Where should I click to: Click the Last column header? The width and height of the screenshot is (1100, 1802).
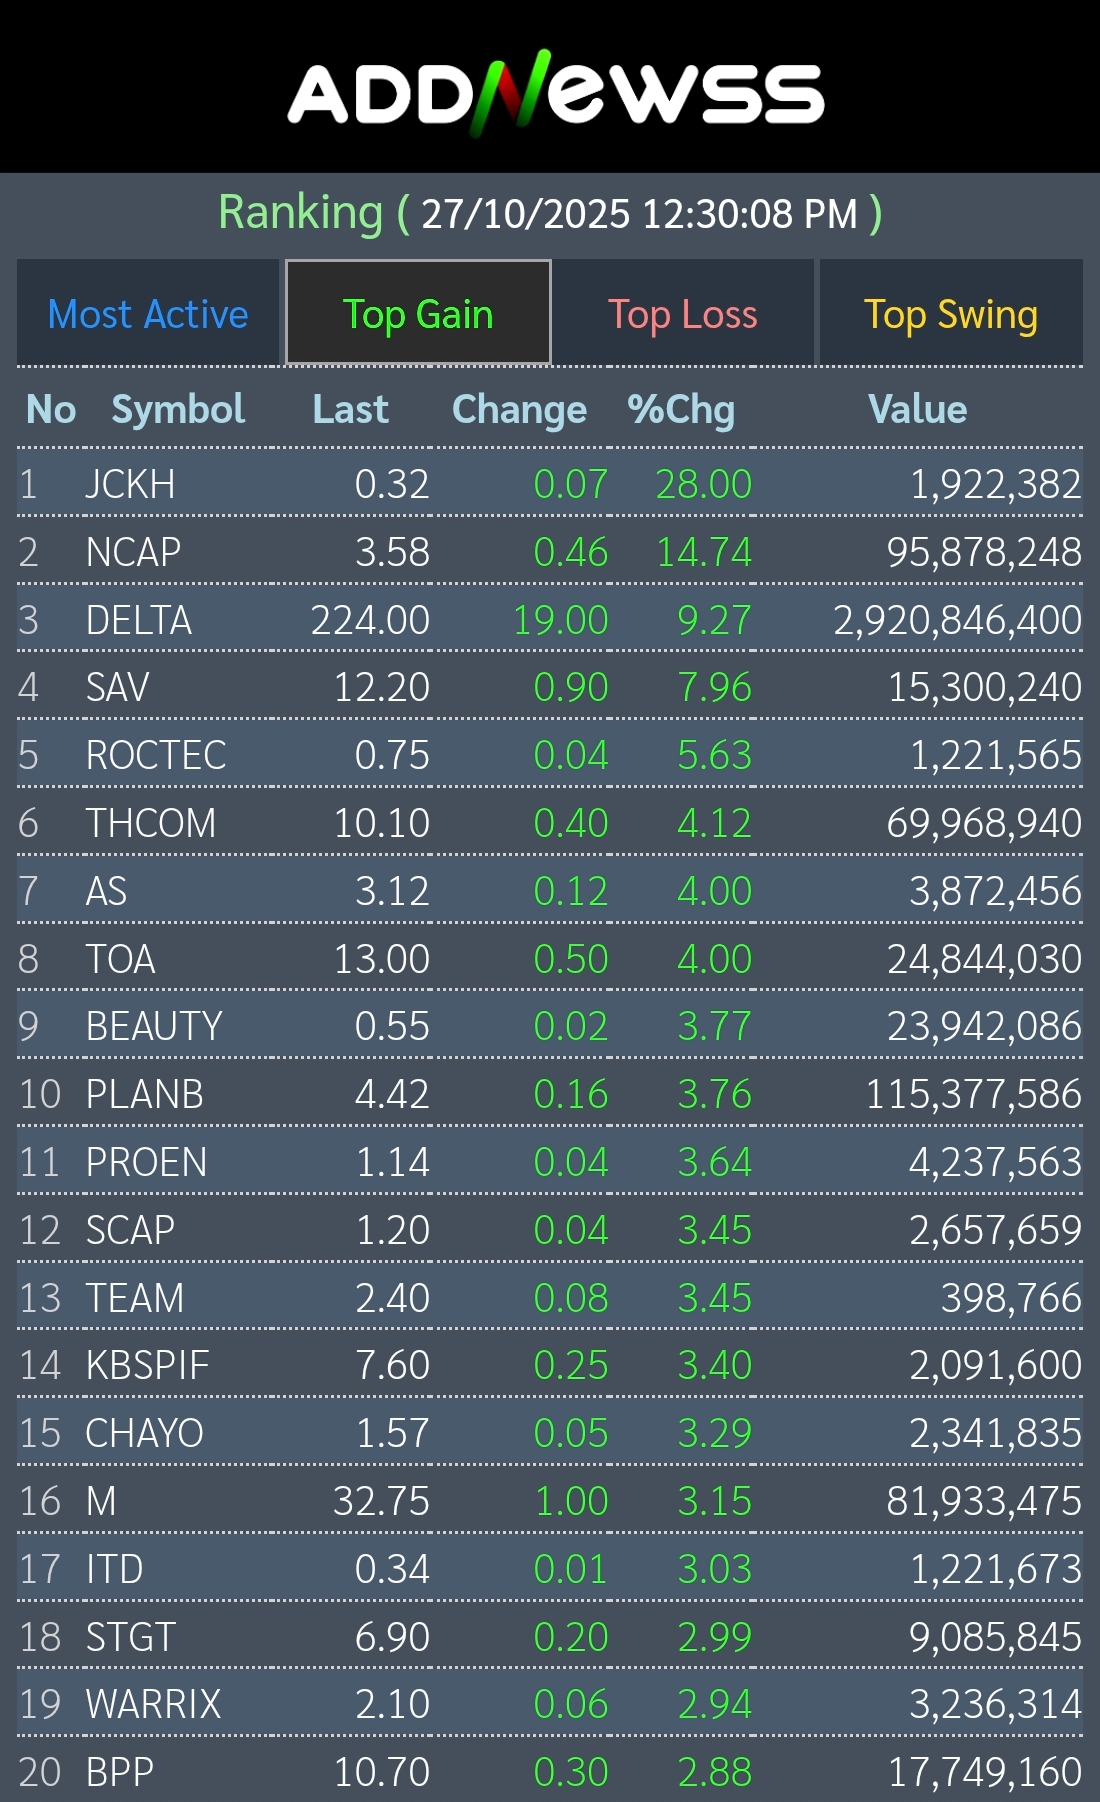coord(350,409)
